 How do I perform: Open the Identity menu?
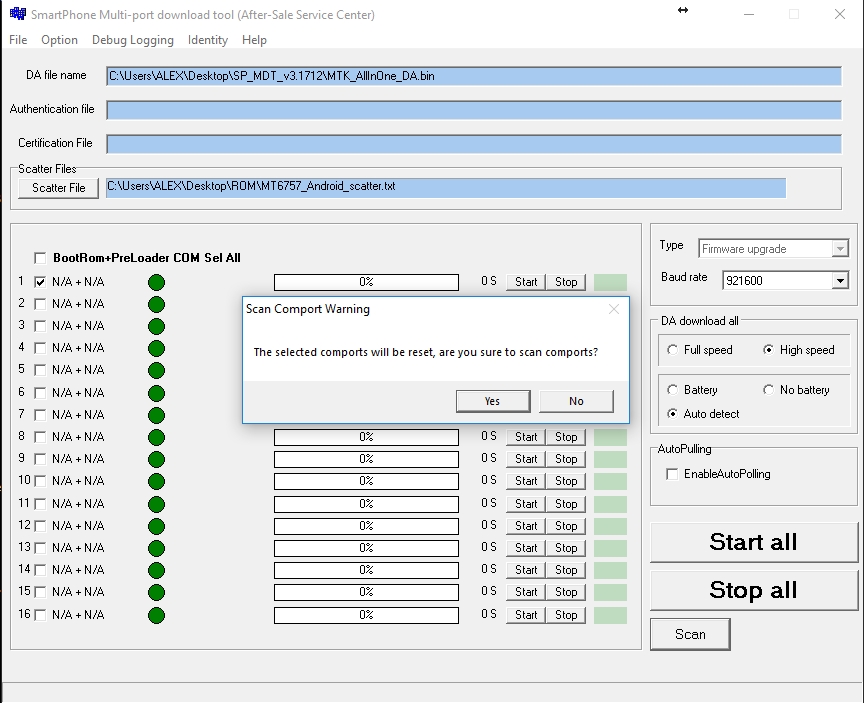click(208, 40)
